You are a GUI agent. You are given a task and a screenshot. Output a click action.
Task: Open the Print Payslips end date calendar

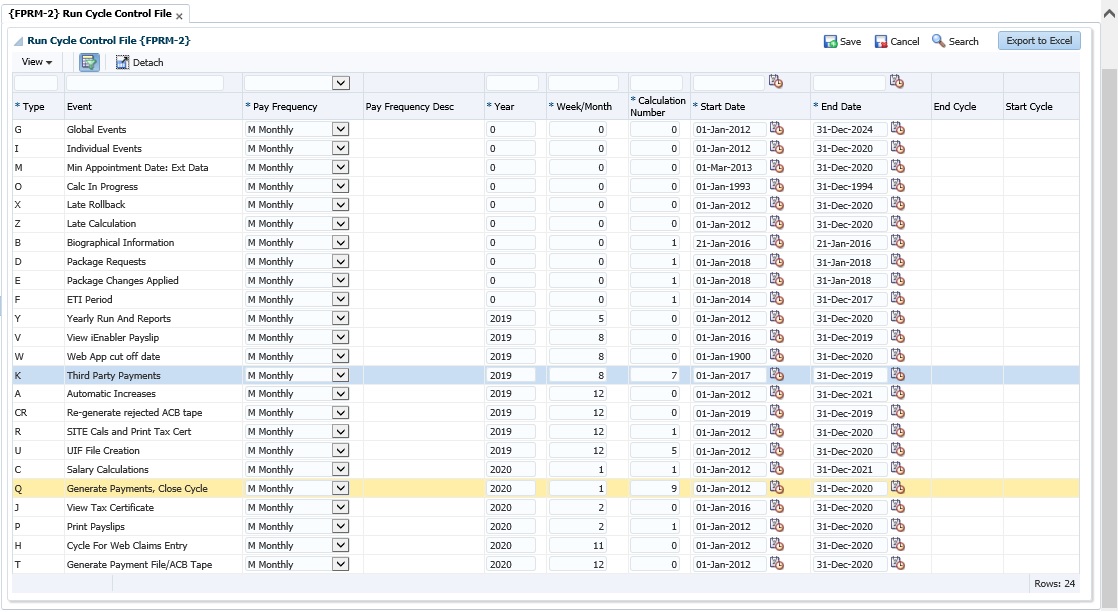coord(897,526)
